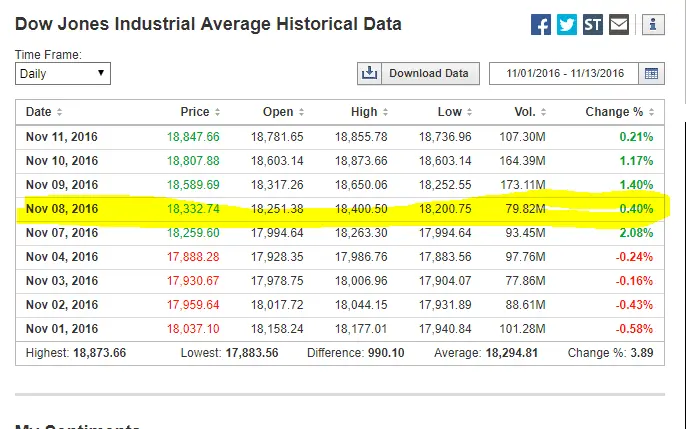The image size is (686, 429).
Task: Click the date range input field
Action: point(564,73)
